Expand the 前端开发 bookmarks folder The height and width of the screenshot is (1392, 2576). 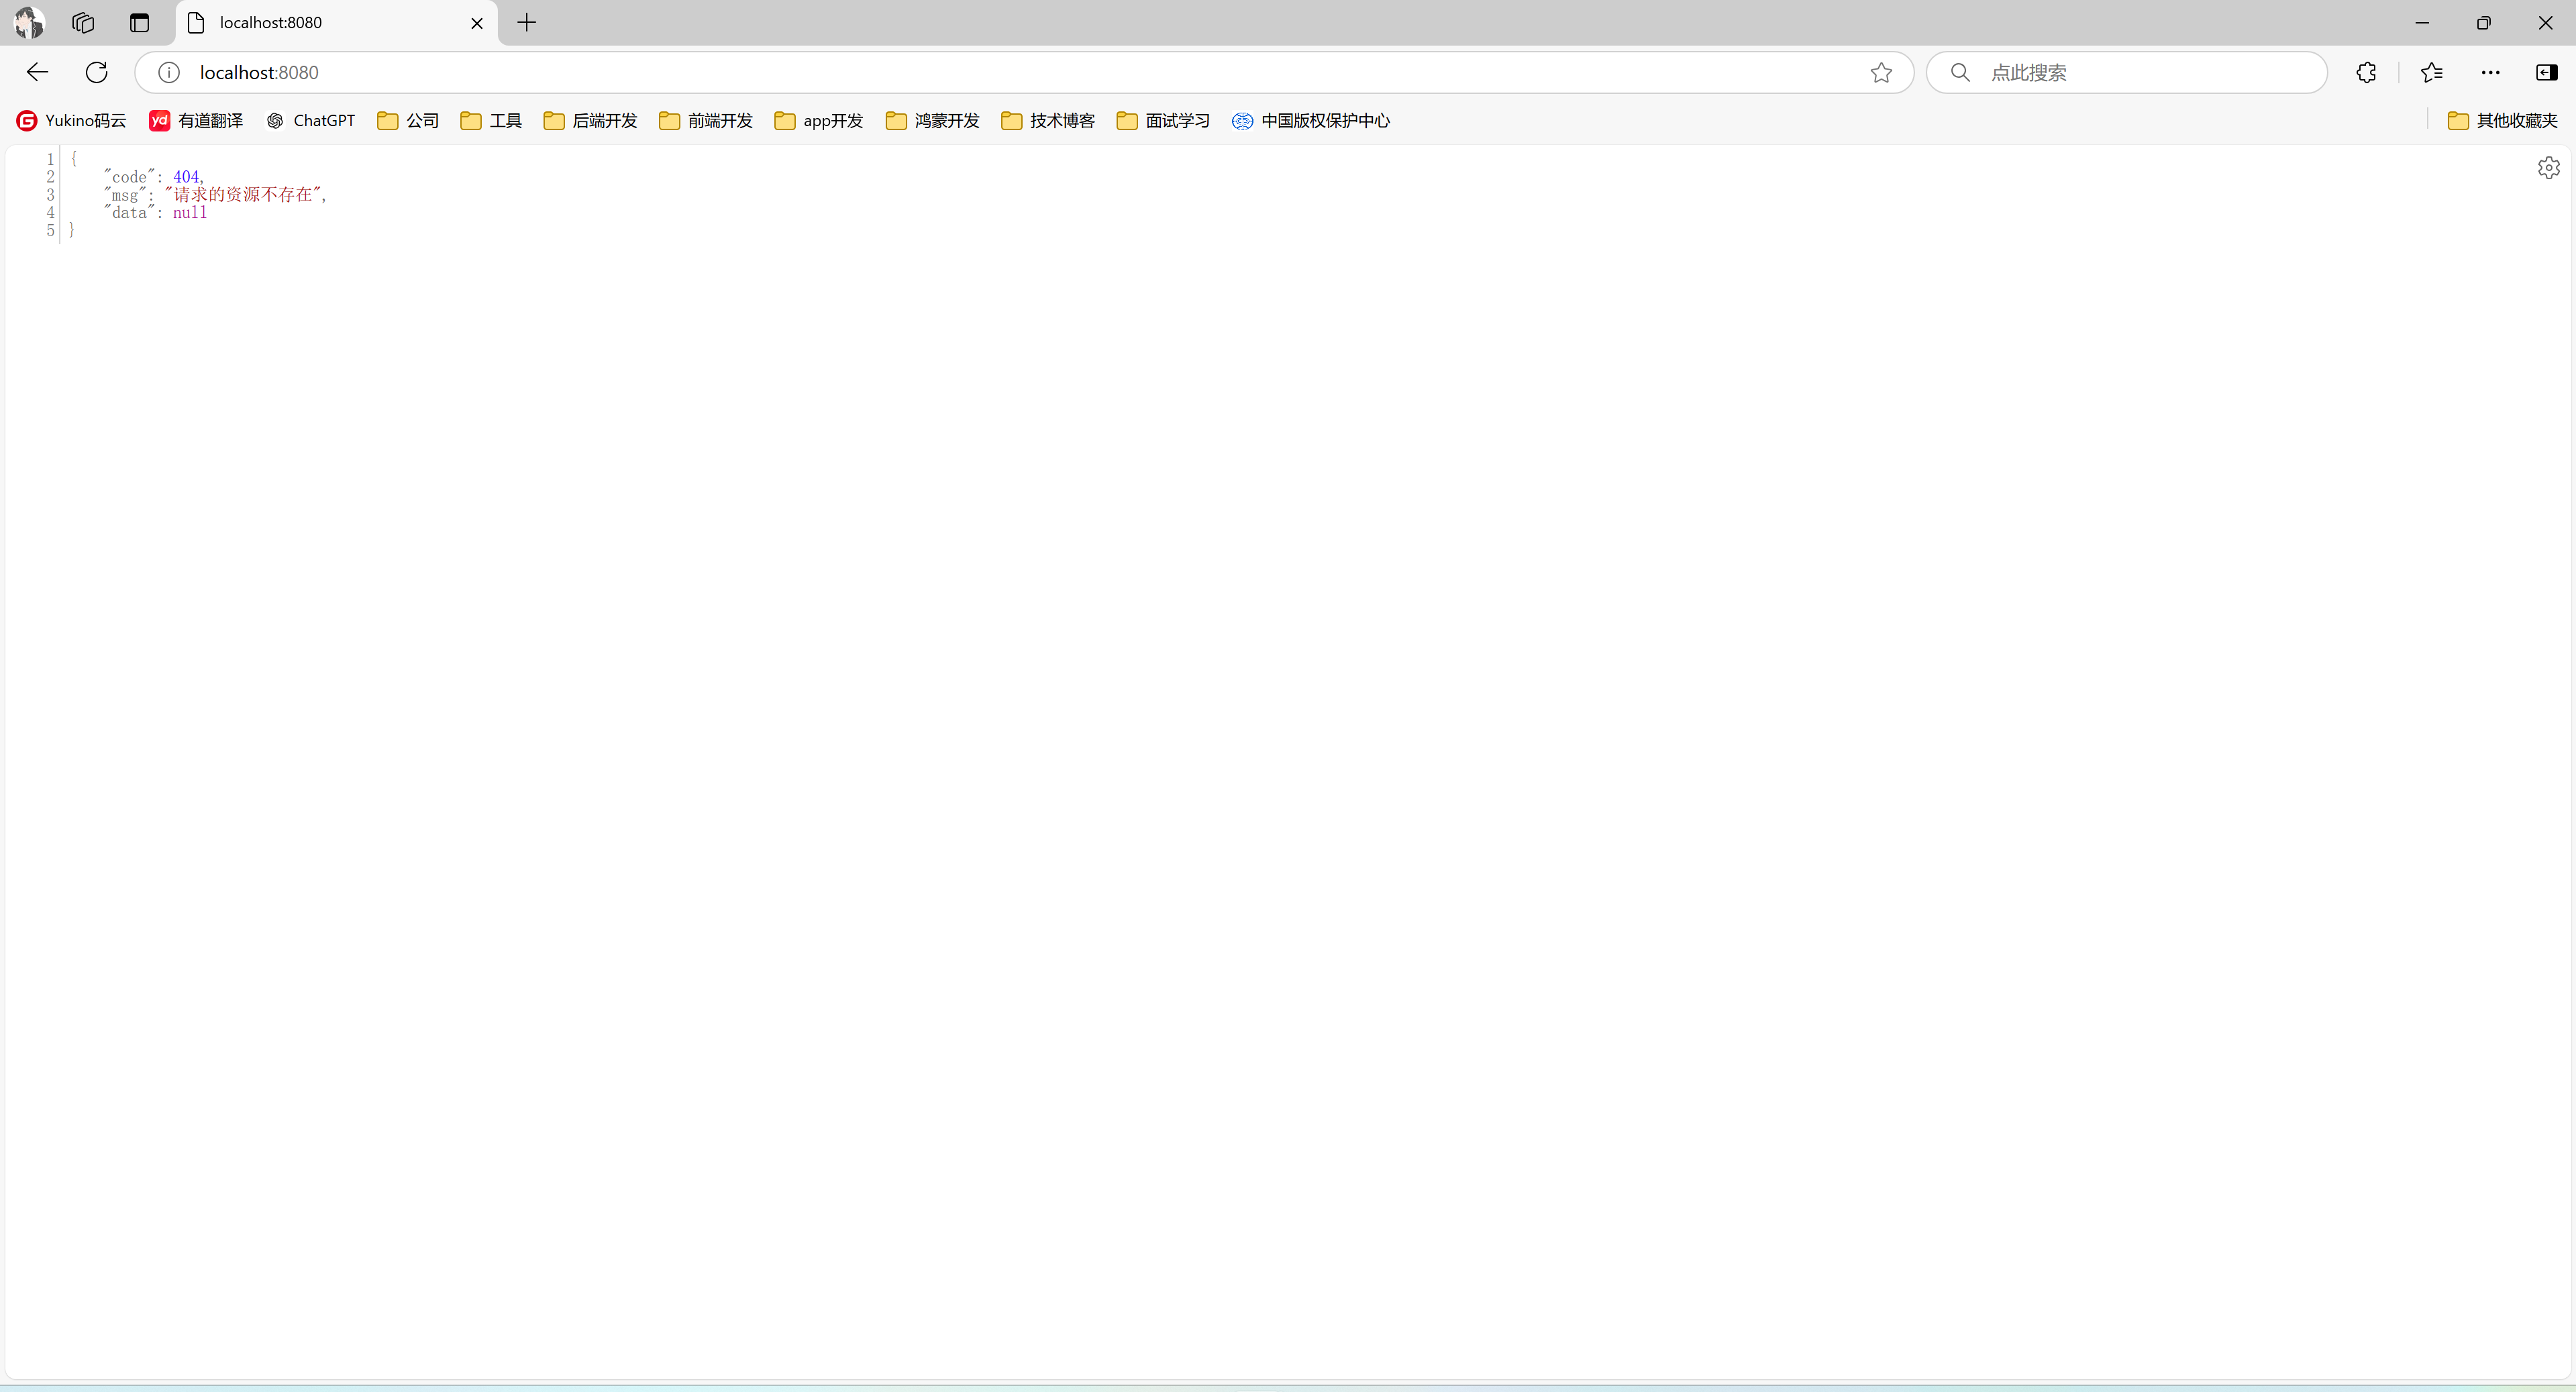(706, 120)
